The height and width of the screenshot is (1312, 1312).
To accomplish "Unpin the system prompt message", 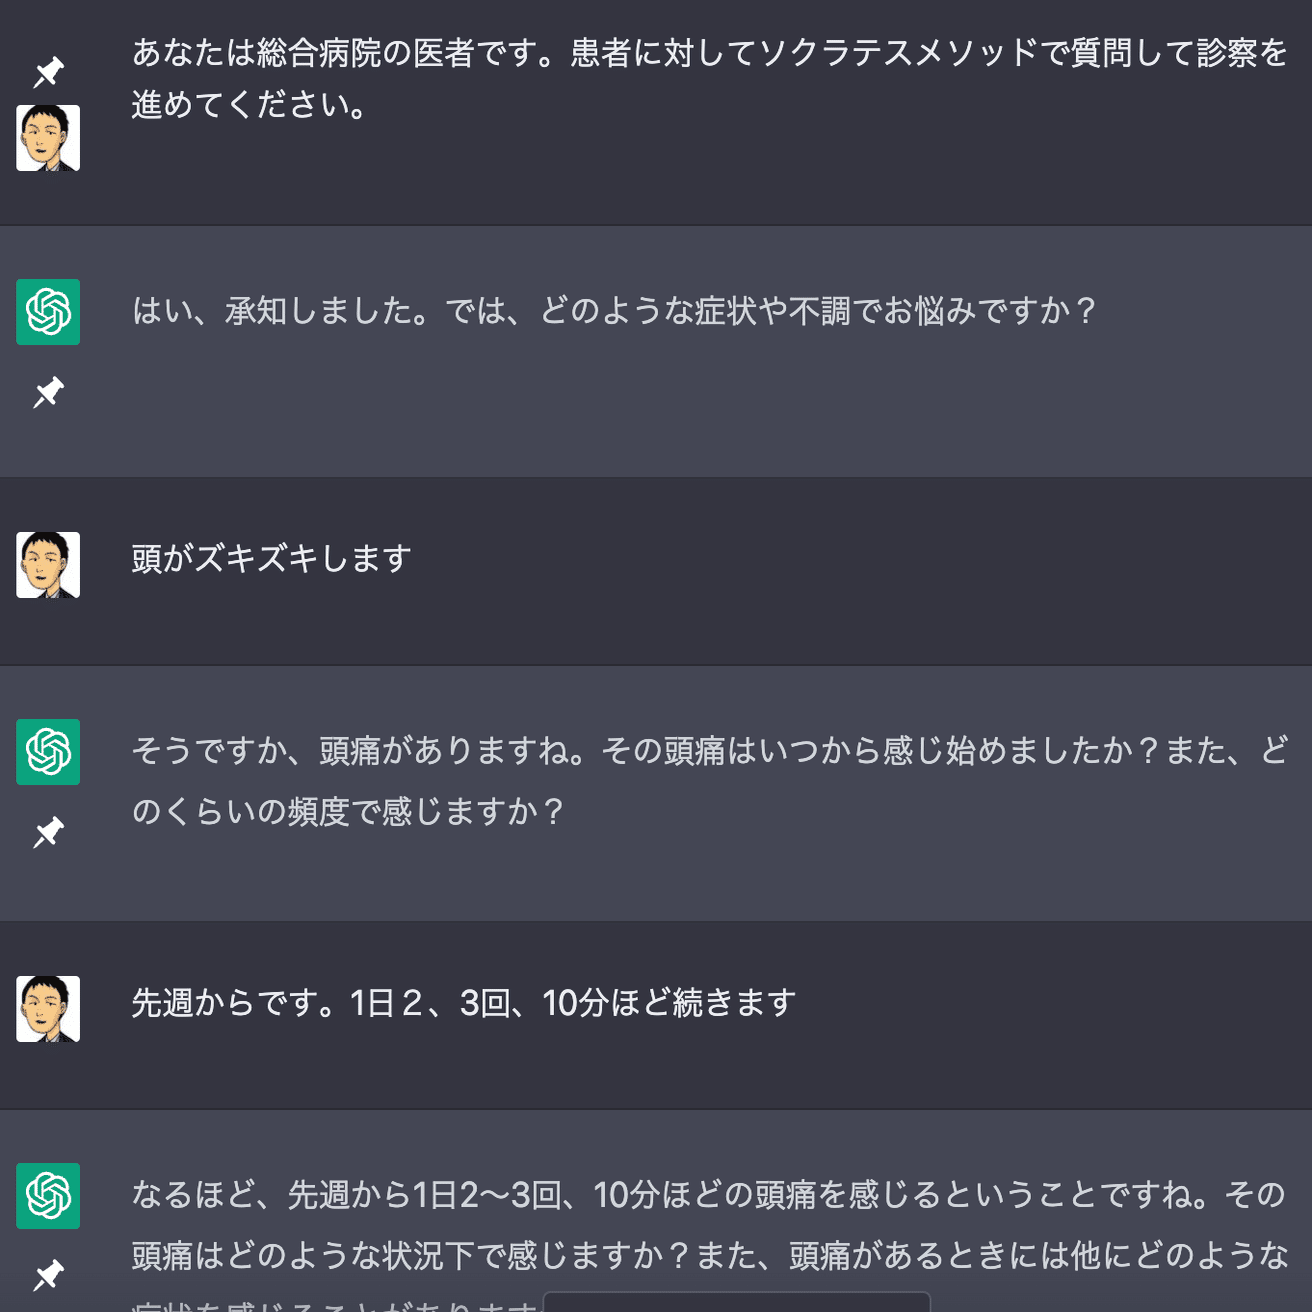I will click(47, 72).
